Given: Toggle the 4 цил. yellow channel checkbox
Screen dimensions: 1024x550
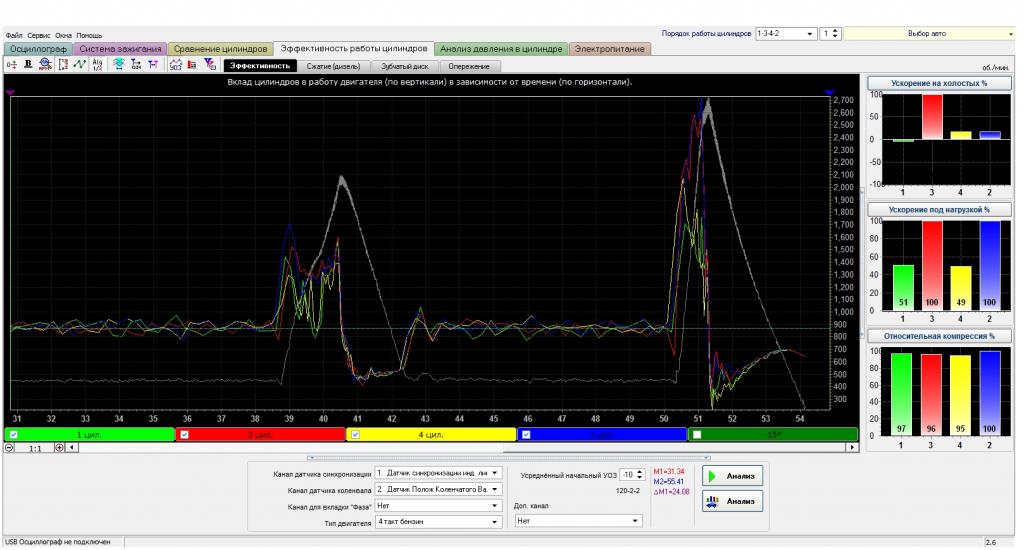Looking at the screenshot, I should pos(355,434).
